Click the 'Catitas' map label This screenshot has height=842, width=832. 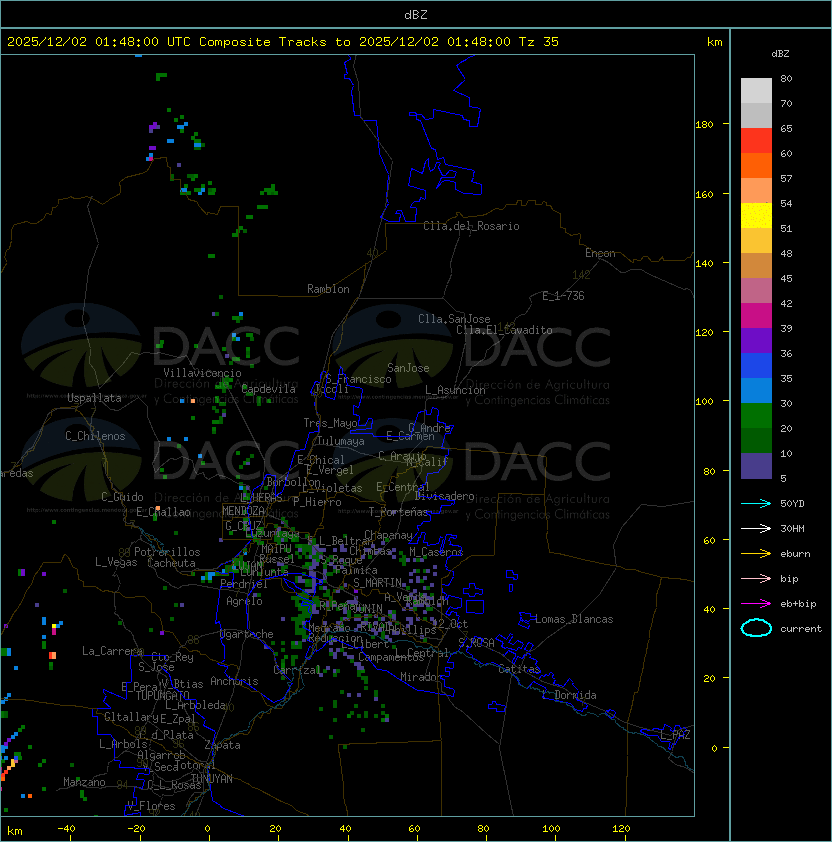(519, 669)
